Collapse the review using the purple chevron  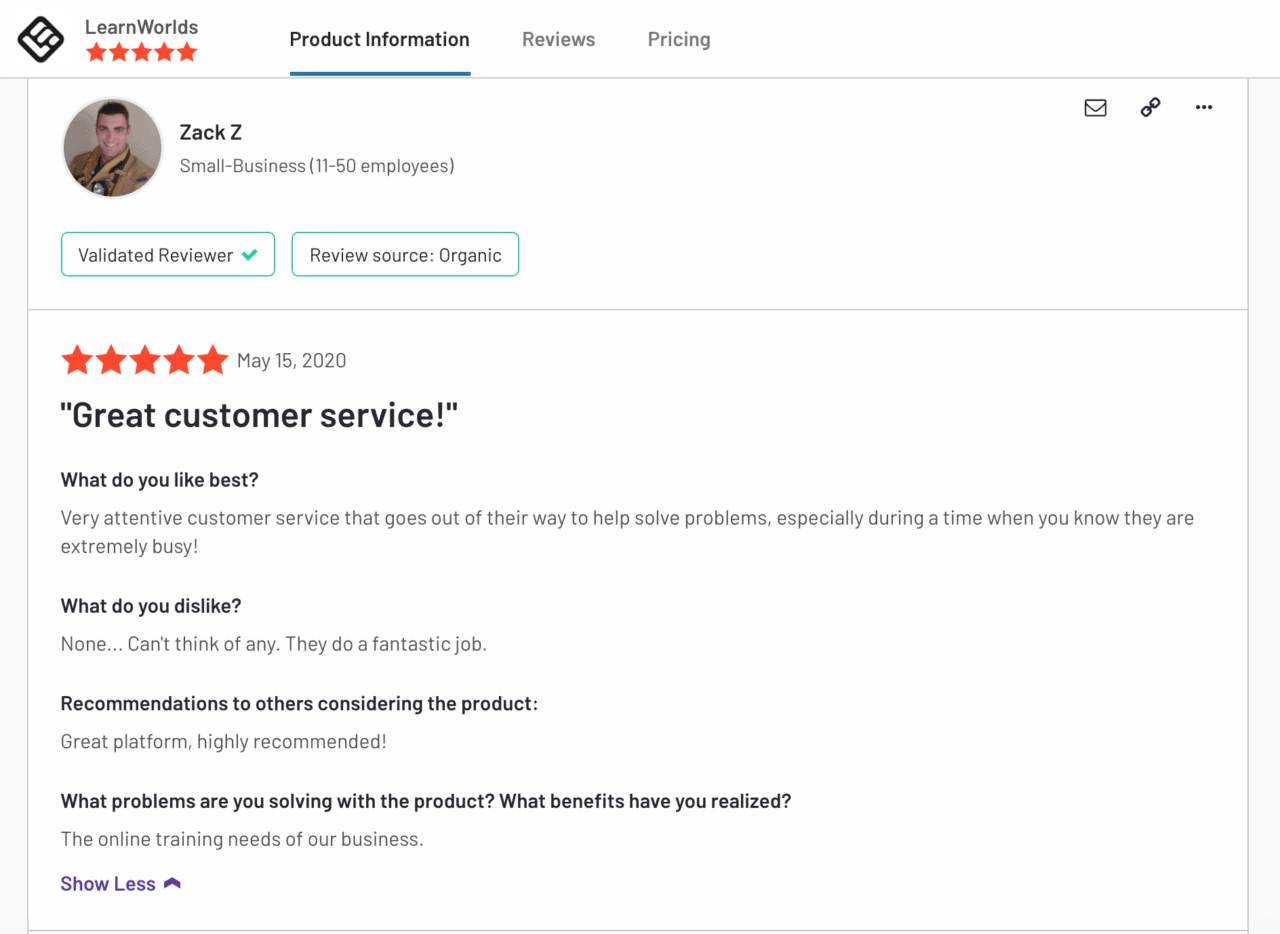pyautogui.click(x=172, y=882)
